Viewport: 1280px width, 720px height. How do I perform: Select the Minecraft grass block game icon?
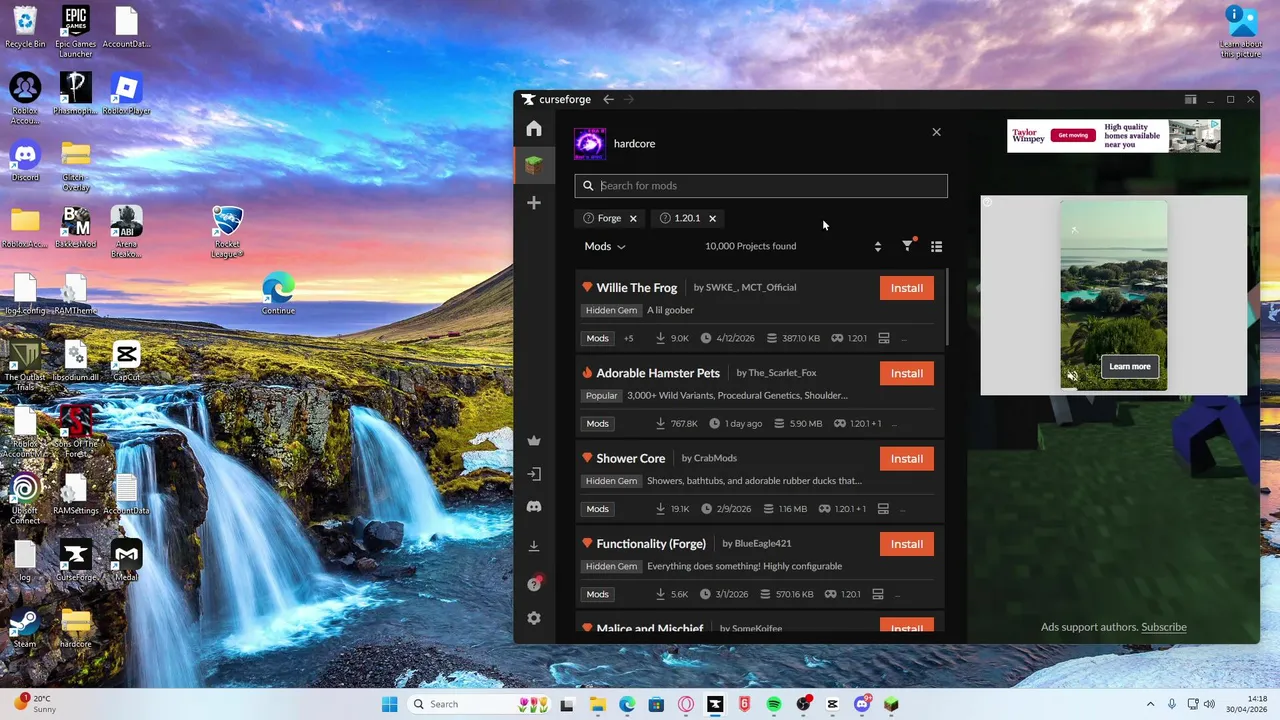coord(534,165)
